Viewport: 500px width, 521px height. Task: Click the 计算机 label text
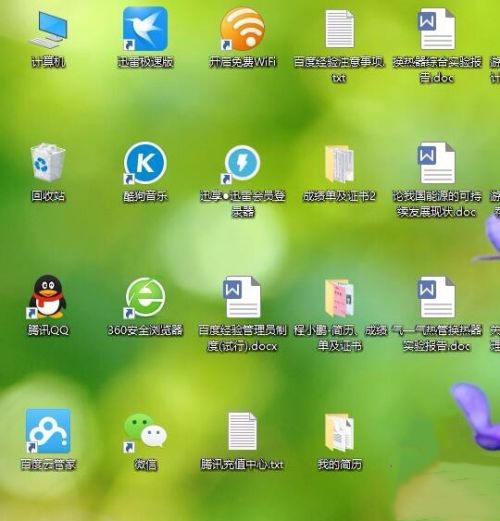point(48,62)
